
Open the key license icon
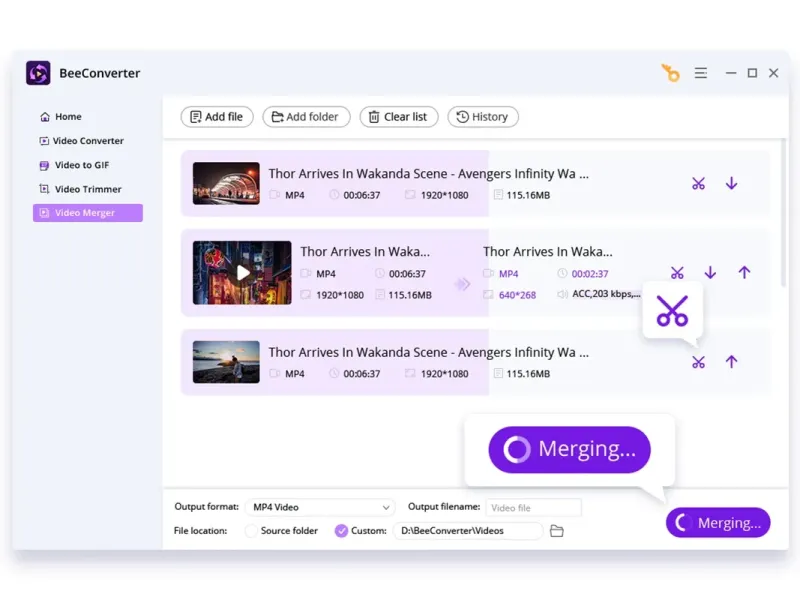[x=670, y=73]
